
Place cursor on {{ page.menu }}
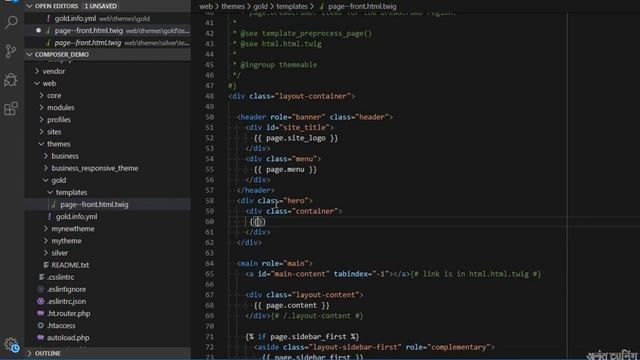[x=285, y=169]
